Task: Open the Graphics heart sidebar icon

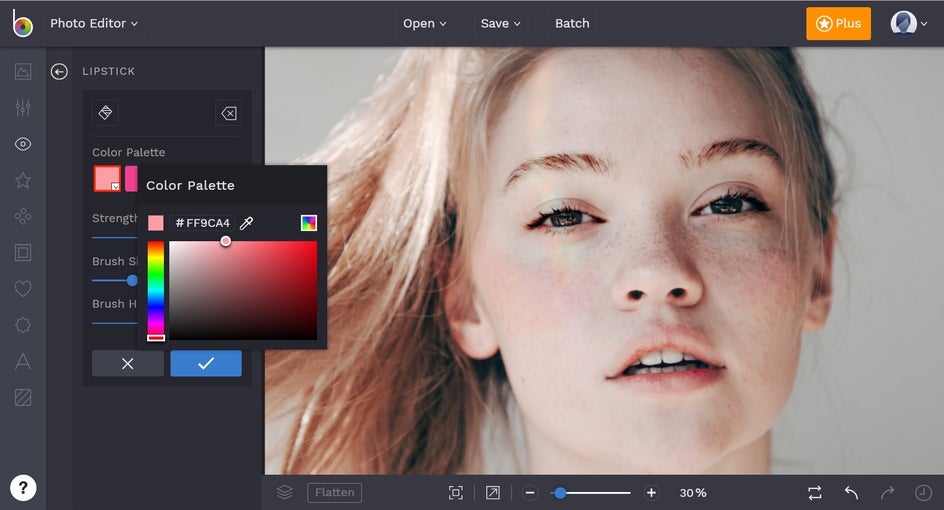Action: (23, 289)
